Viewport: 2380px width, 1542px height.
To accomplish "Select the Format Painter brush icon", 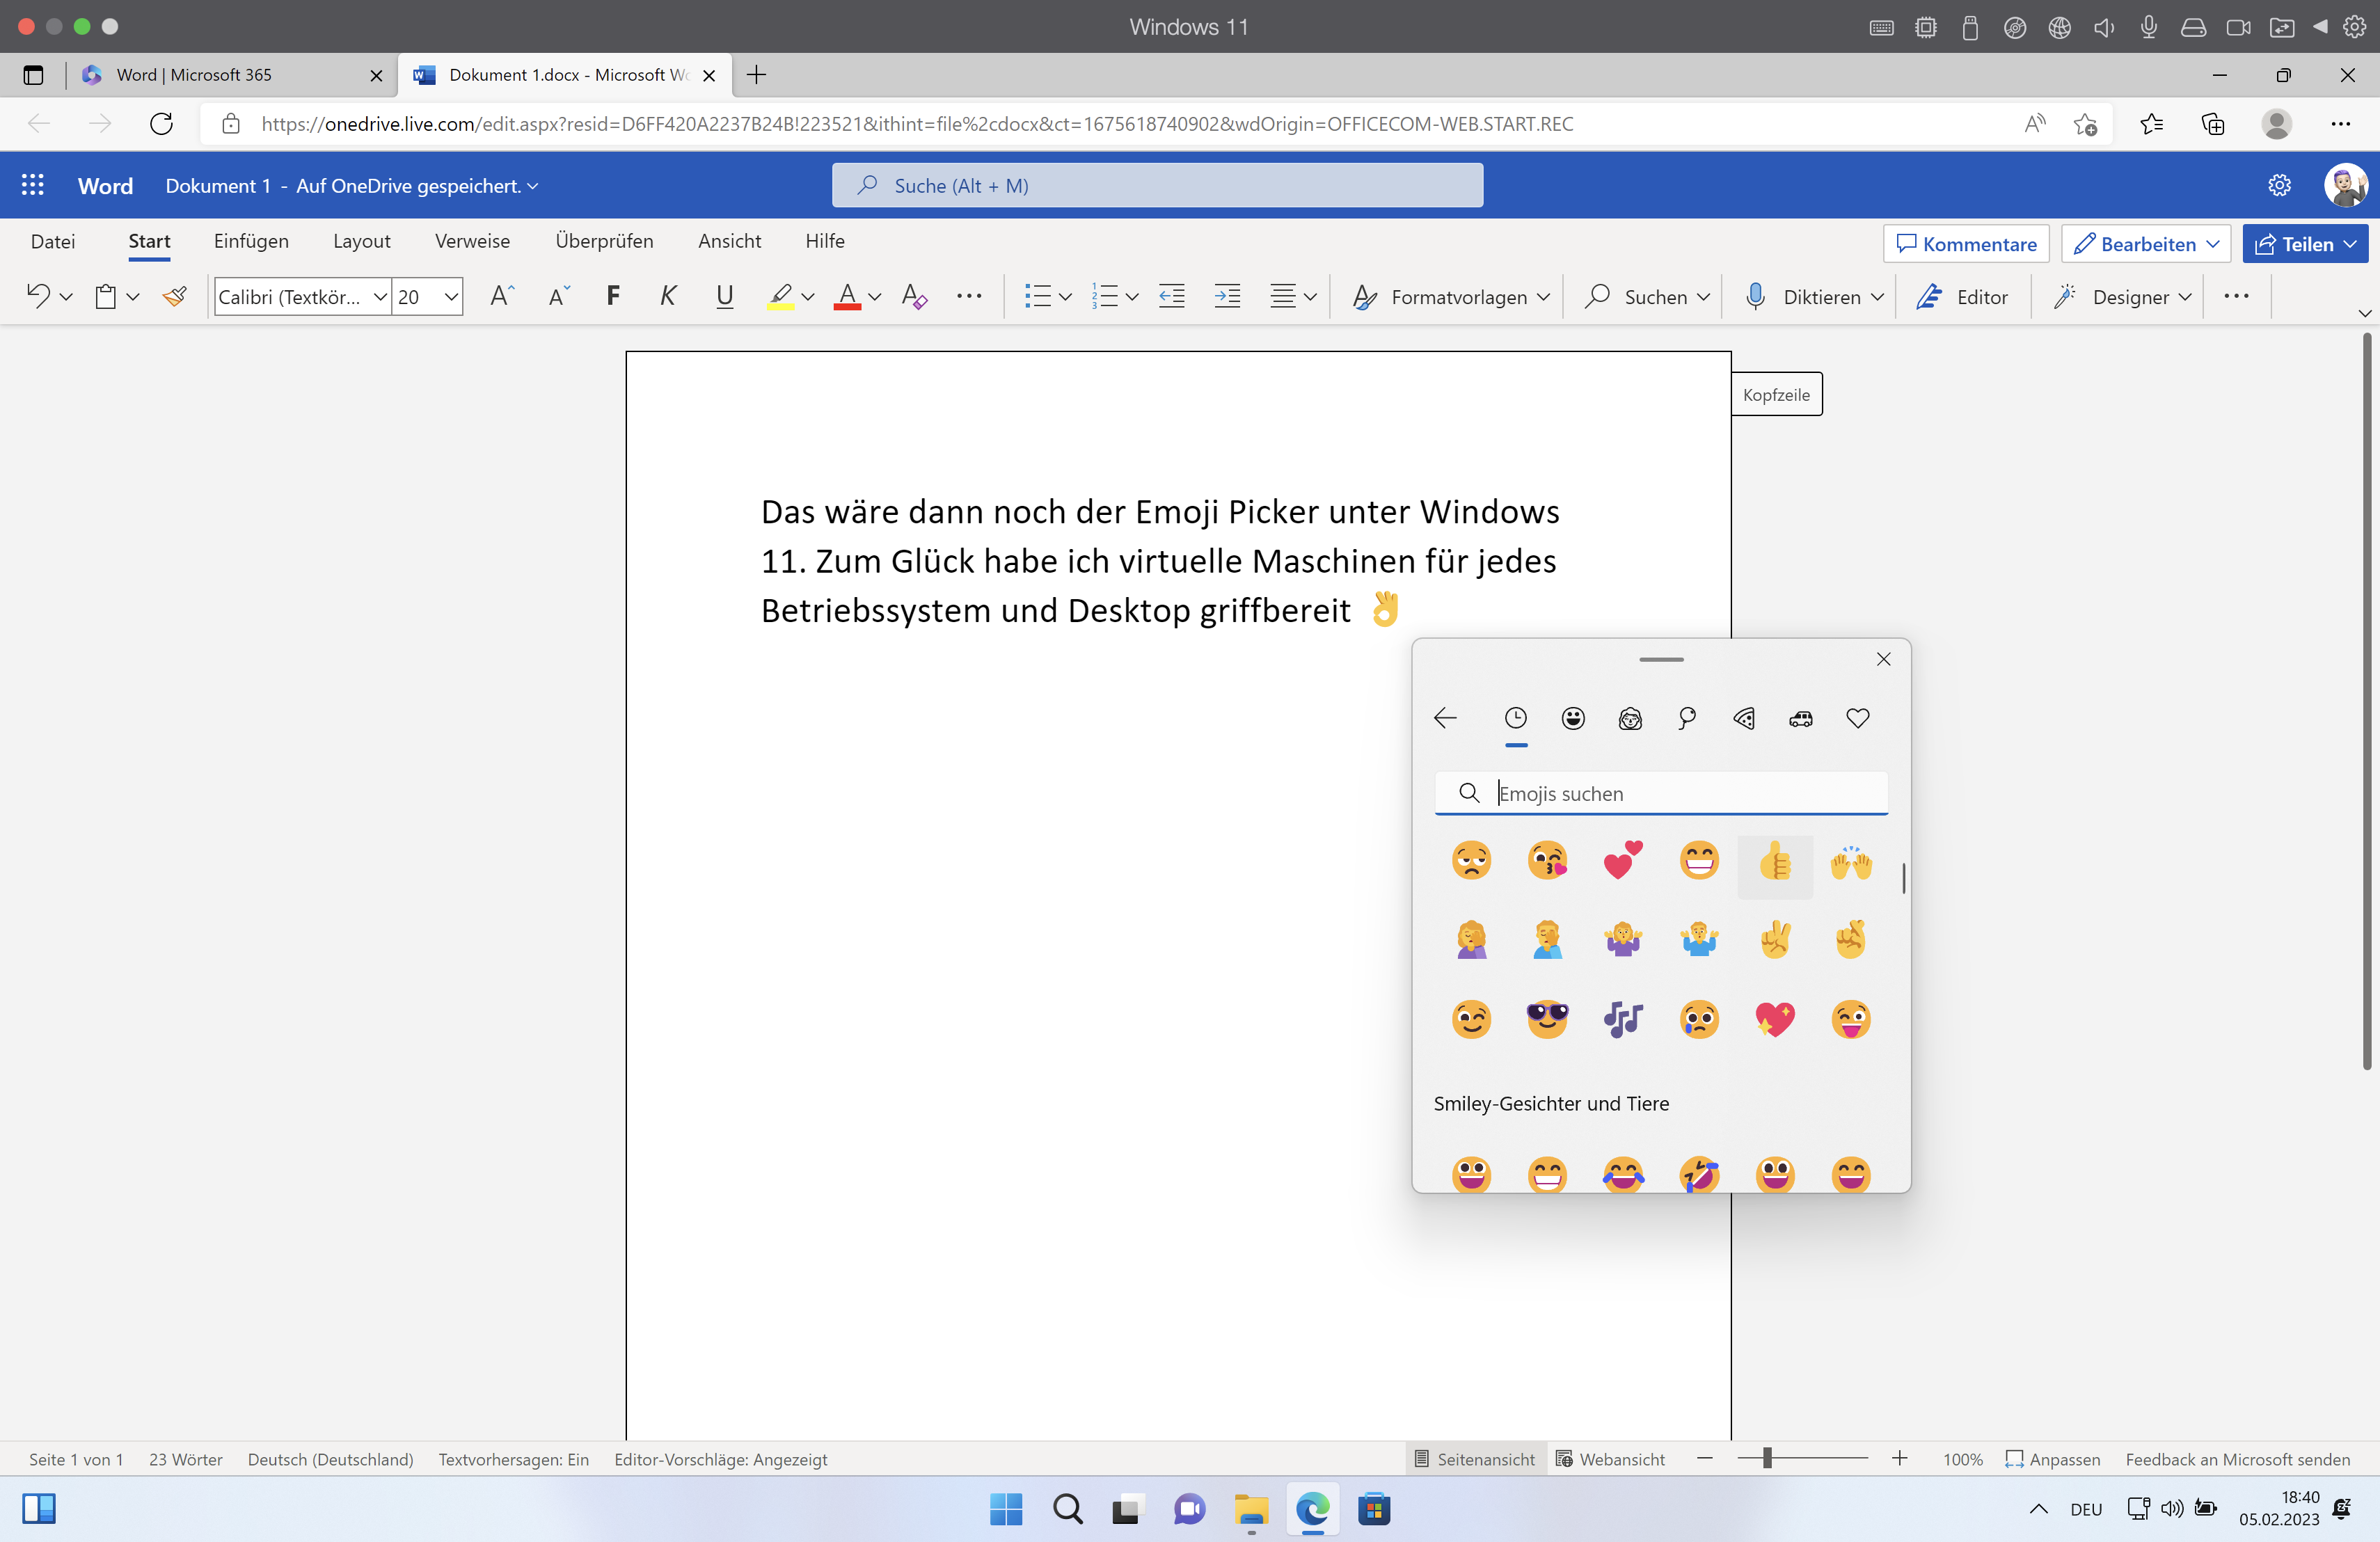I will tap(175, 296).
